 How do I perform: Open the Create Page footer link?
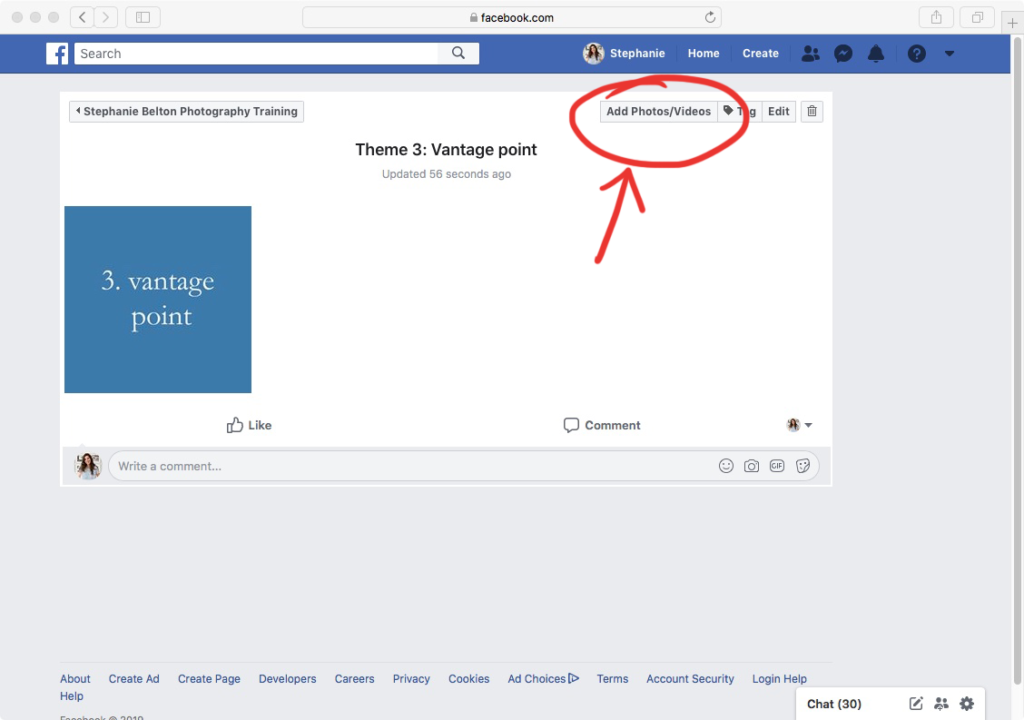click(x=209, y=679)
